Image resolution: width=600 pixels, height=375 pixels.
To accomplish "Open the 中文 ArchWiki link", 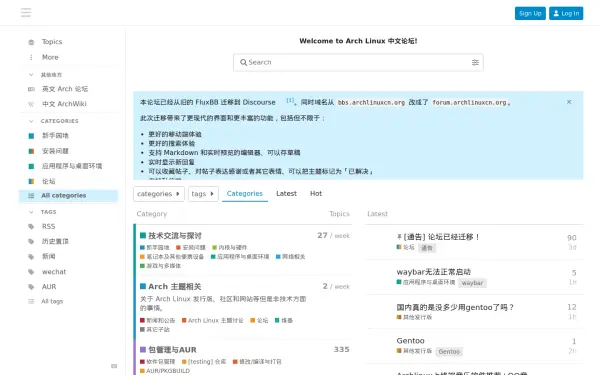I will click(64, 104).
